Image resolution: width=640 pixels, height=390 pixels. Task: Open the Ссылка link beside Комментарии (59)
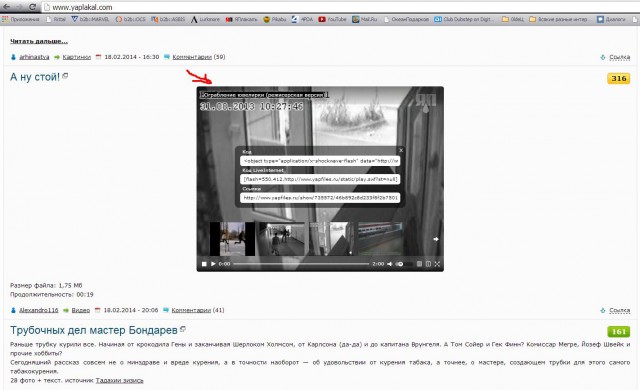point(620,58)
